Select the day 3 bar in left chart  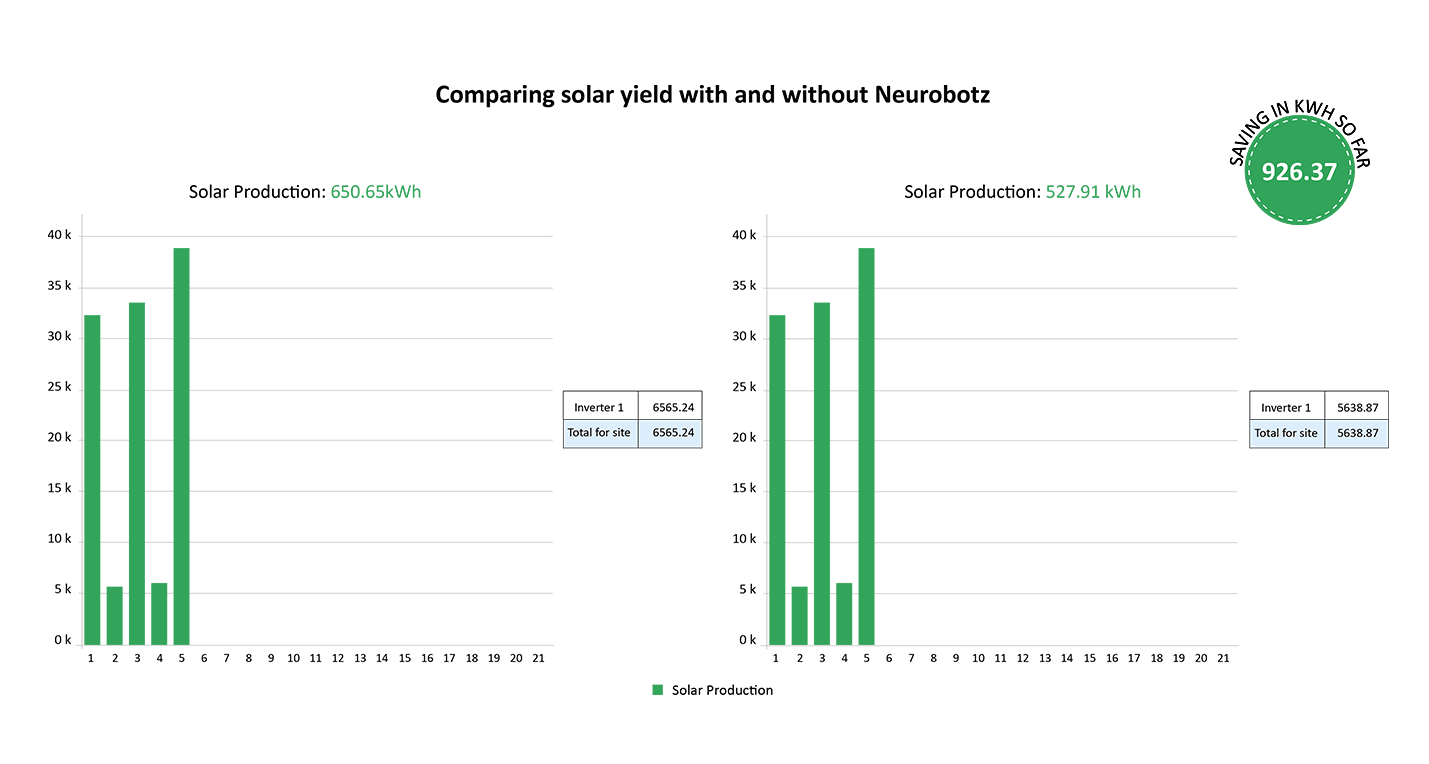click(137, 473)
